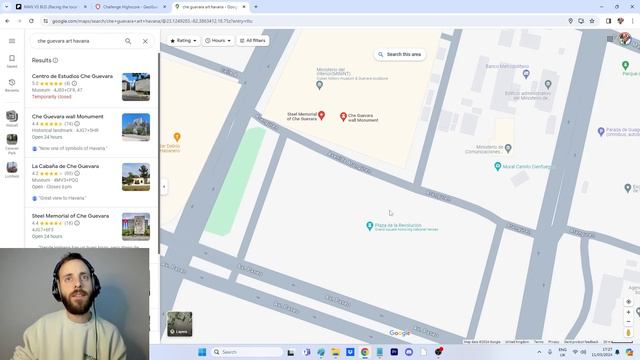
Task: Switch to the first browser tab
Action: pyautogui.click(x=51, y=7)
